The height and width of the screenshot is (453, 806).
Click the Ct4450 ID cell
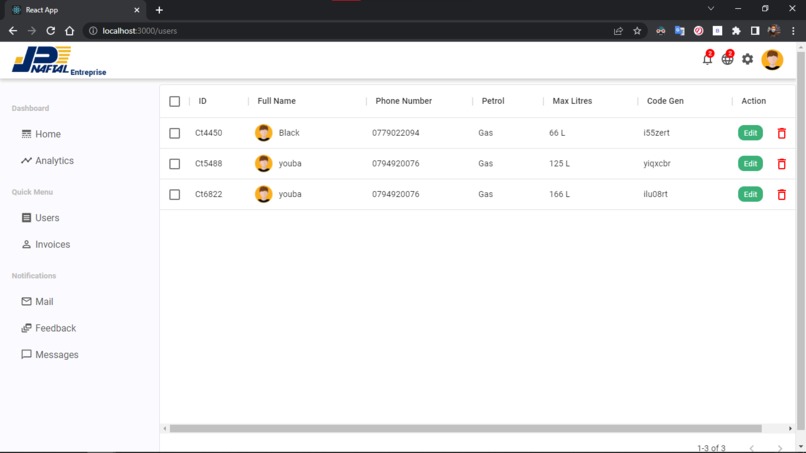[208, 133]
